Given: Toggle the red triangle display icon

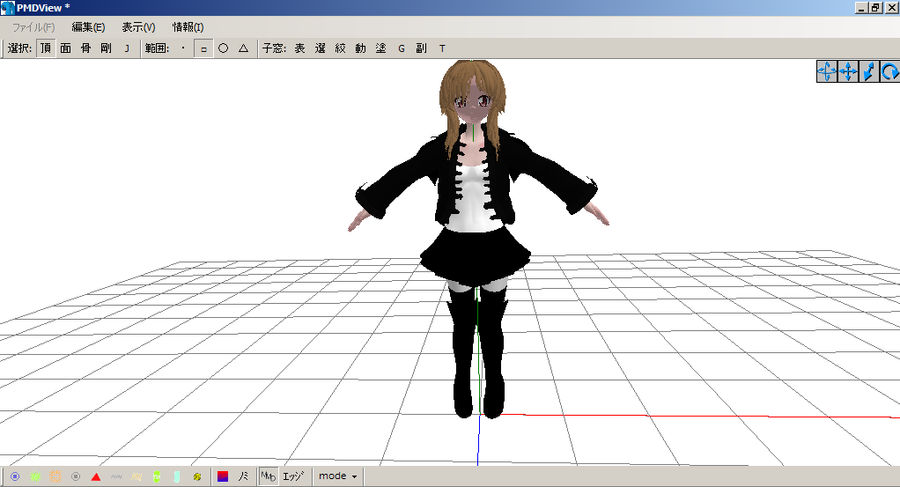Looking at the screenshot, I should pyautogui.click(x=96, y=477).
